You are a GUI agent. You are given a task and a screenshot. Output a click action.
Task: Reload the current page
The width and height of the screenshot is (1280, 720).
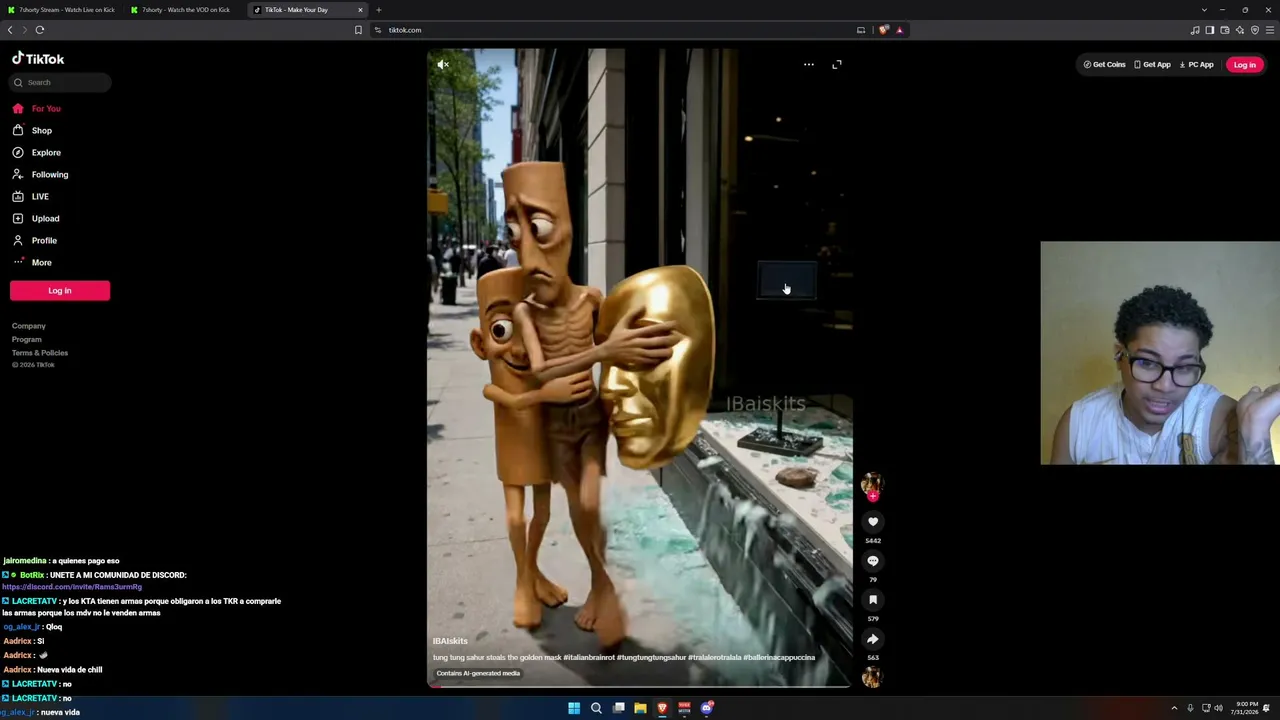click(x=40, y=30)
